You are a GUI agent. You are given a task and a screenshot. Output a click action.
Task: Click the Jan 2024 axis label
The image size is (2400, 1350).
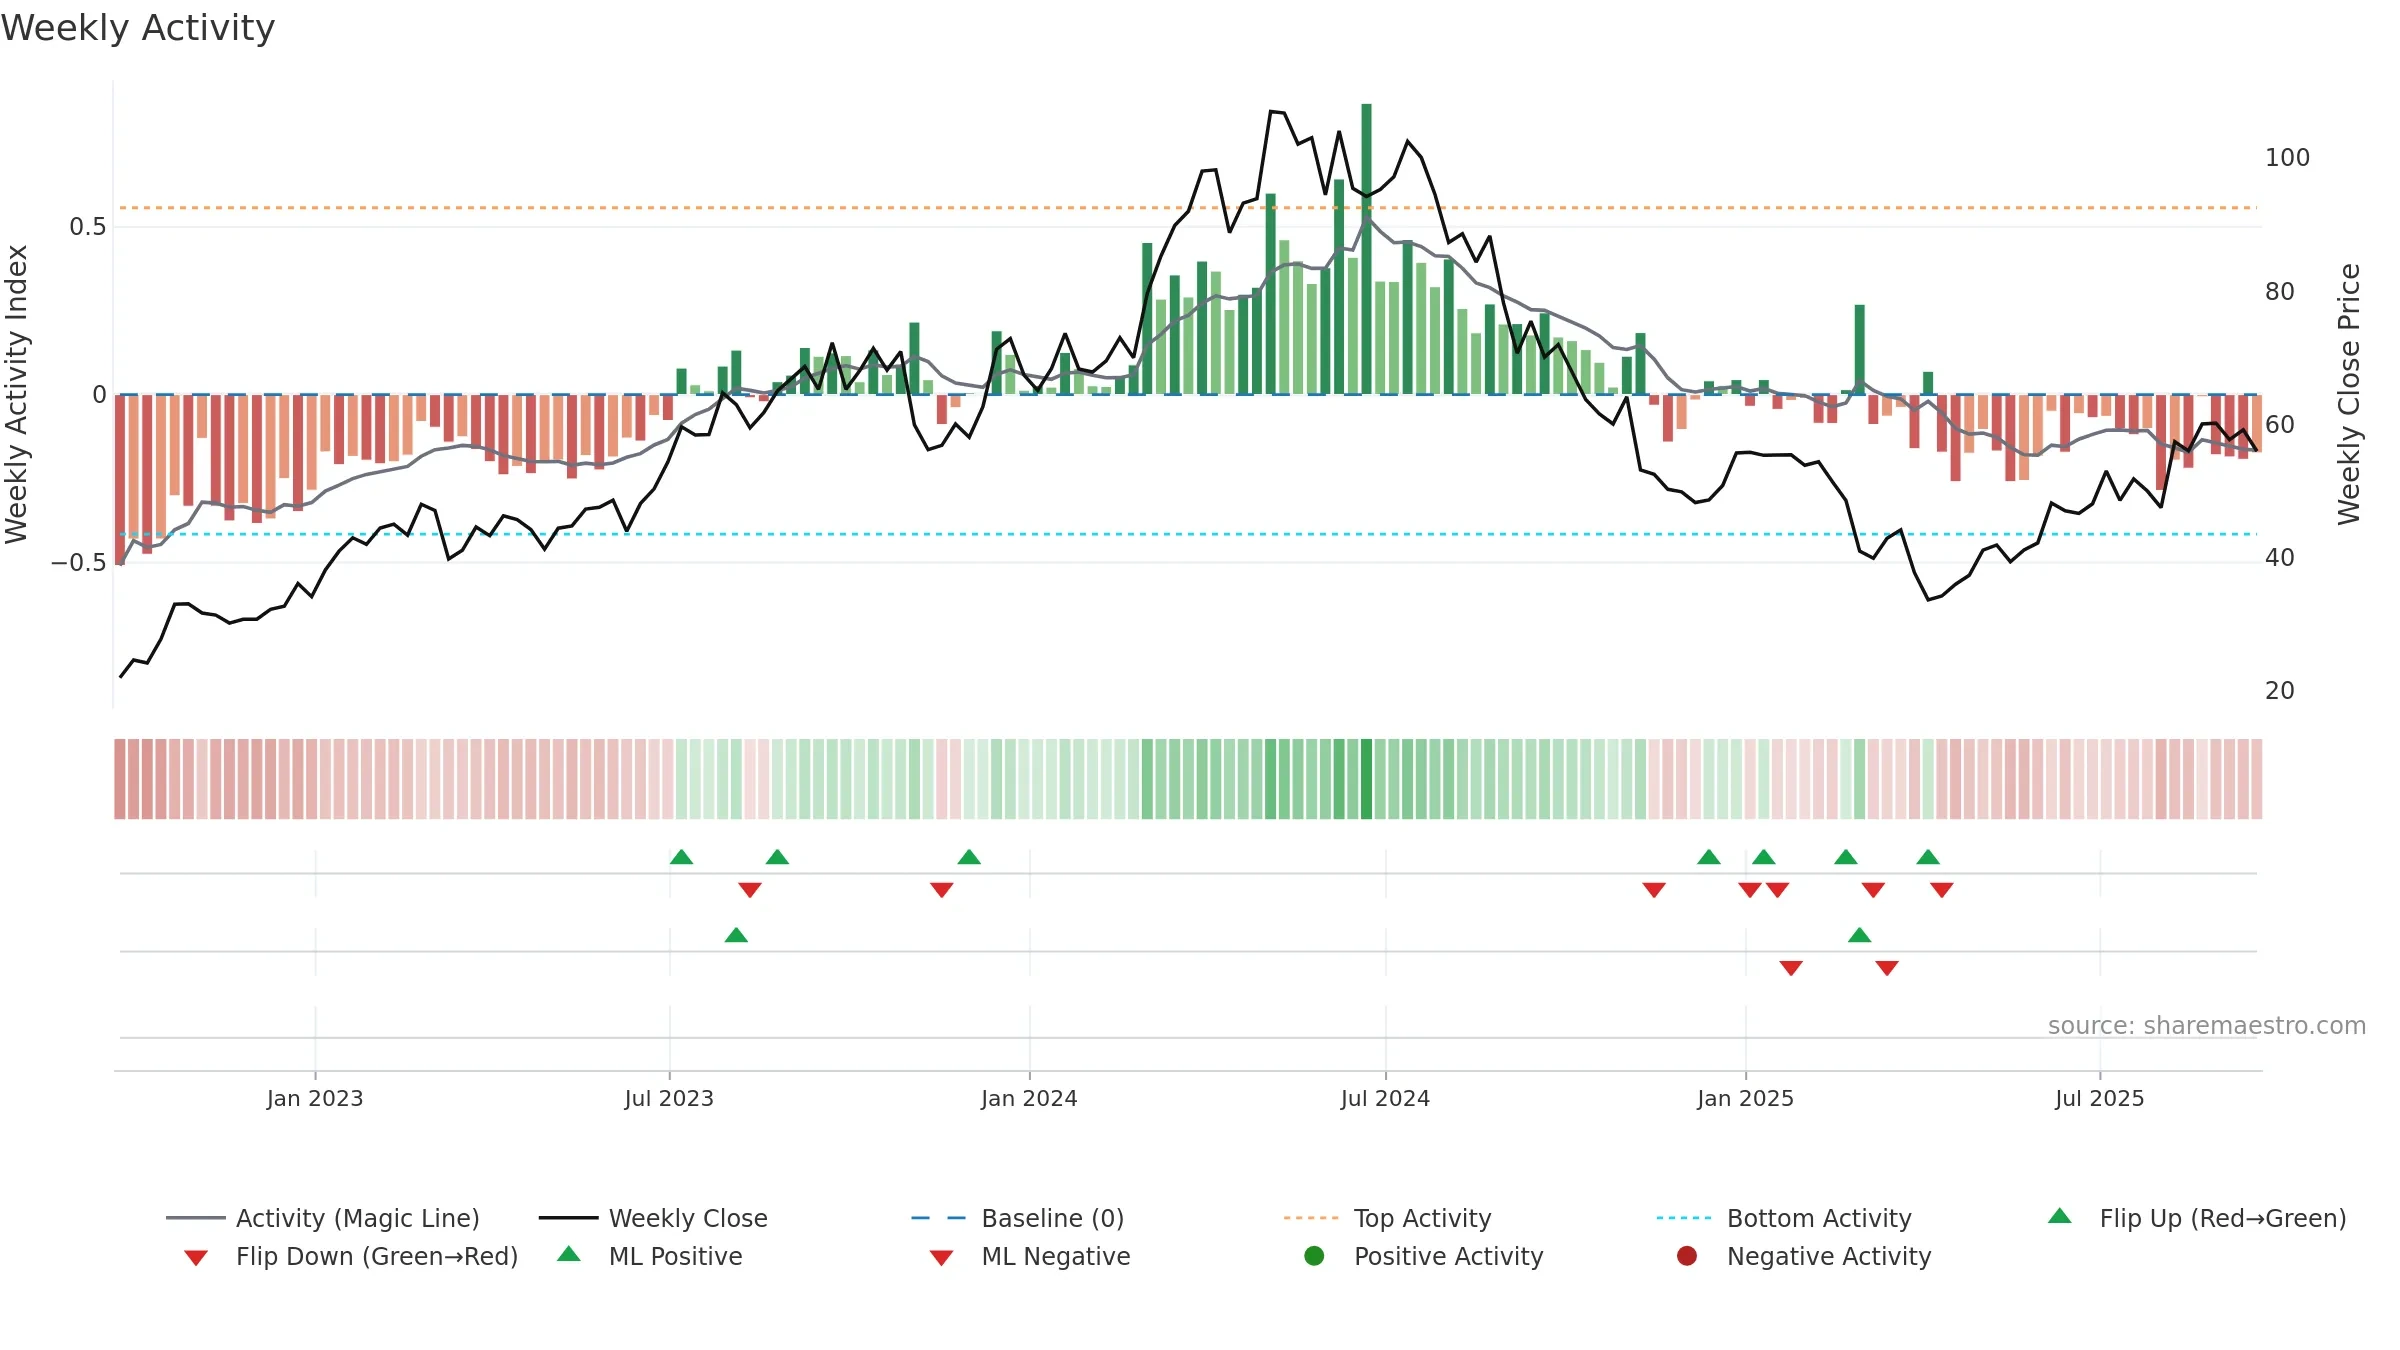(1029, 1099)
